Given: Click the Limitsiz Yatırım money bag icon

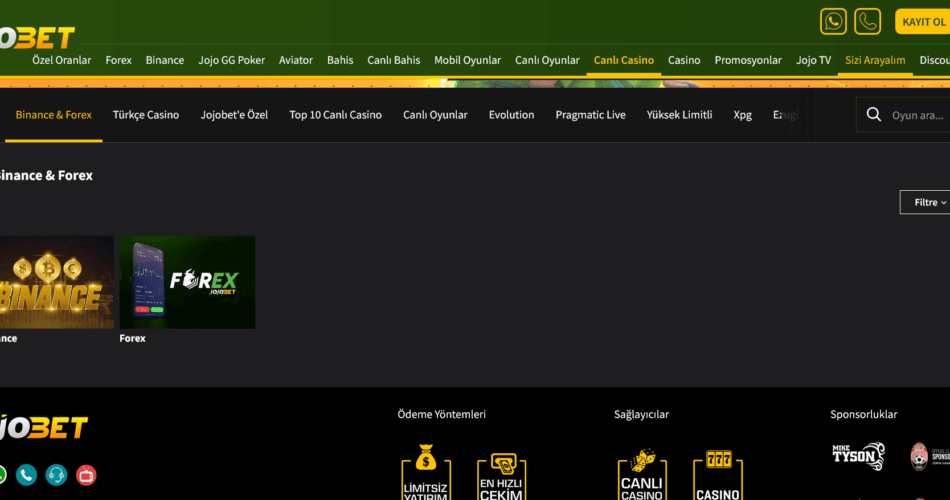Looking at the screenshot, I should (x=426, y=472).
